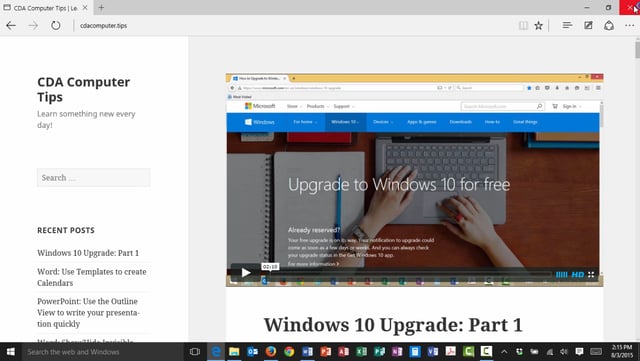The image size is (640, 361).
Task: Open the Share icon in Edge toolbar
Action: [x=609, y=25]
